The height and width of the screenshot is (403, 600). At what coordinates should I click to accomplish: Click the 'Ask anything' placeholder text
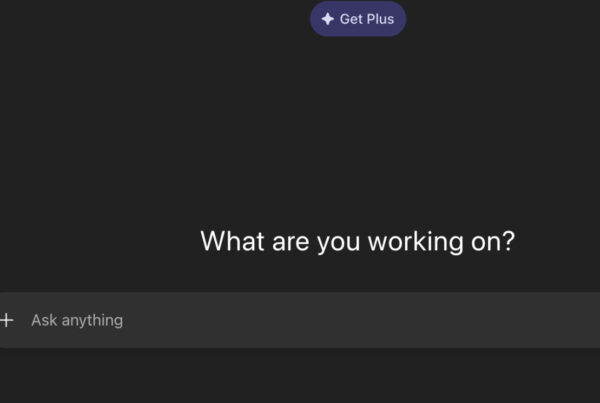[77, 320]
